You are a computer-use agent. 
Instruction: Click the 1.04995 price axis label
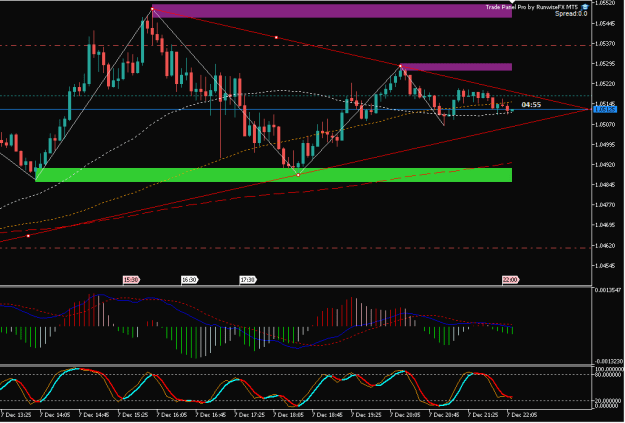[x=605, y=144]
